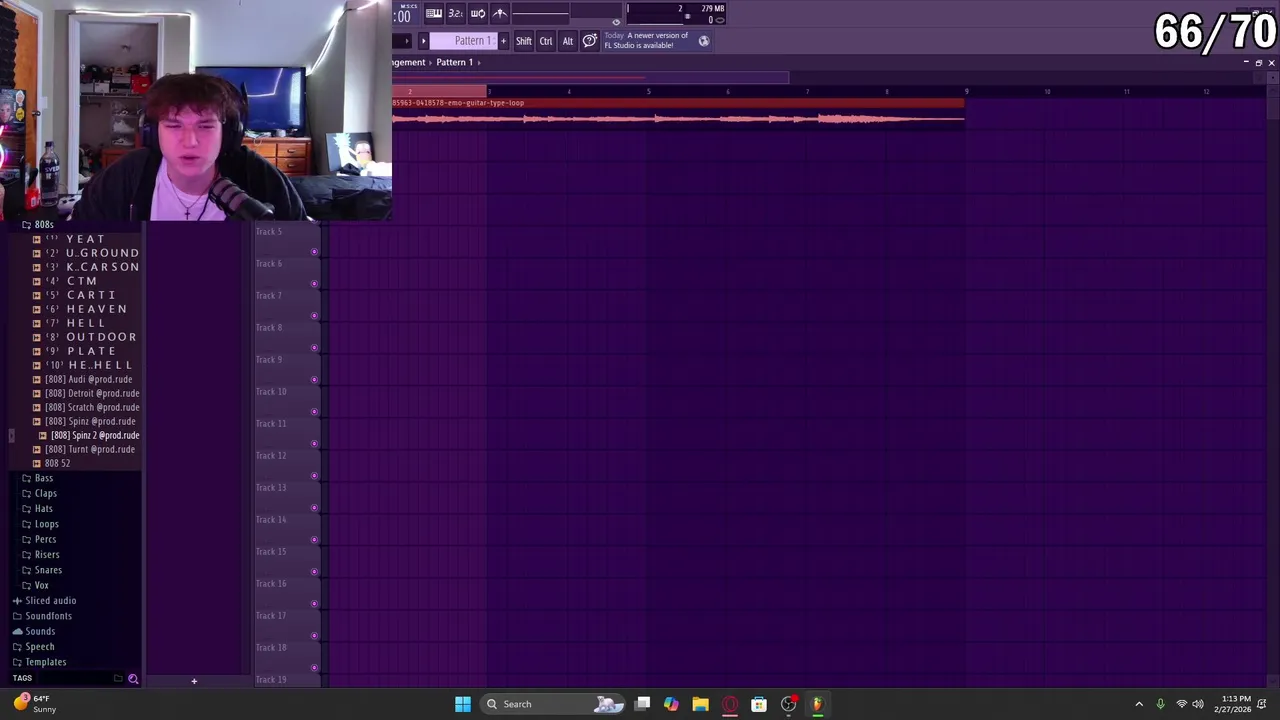This screenshot has width=1280, height=720.
Task: Open the Pattern 1 selector
Action: click(x=463, y=41)
